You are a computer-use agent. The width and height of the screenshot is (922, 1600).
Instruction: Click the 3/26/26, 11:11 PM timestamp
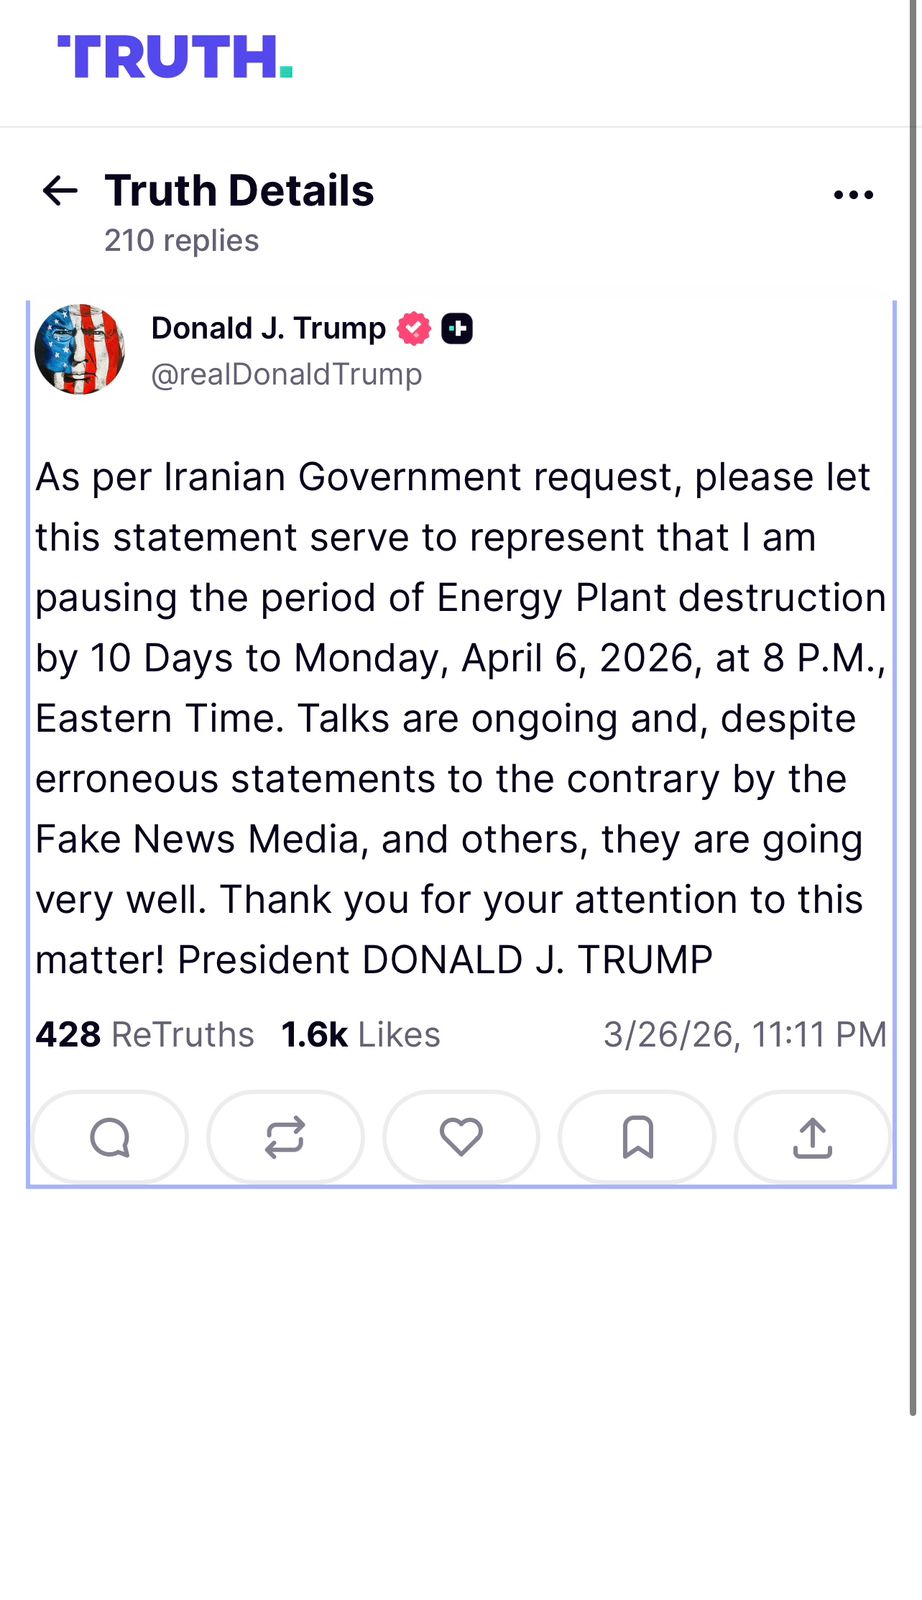point(744,1034)
